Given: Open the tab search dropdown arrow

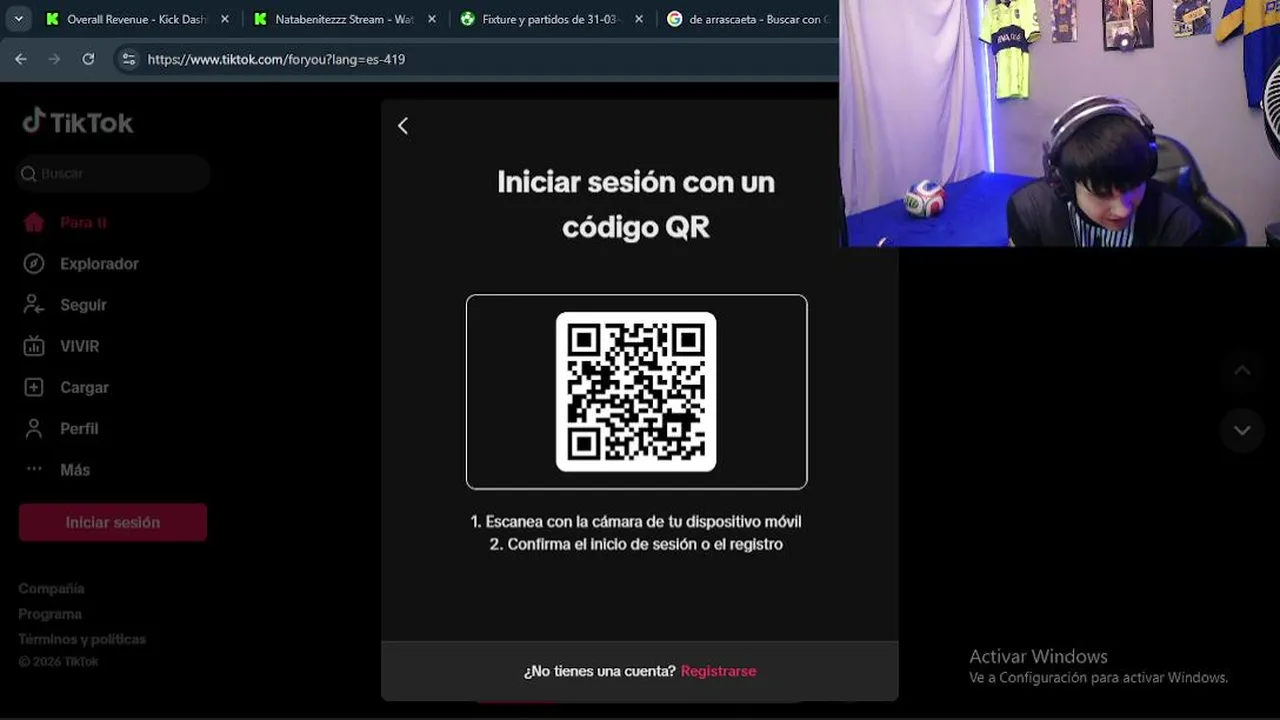Looking at the screenshot, I should point(18,19).
